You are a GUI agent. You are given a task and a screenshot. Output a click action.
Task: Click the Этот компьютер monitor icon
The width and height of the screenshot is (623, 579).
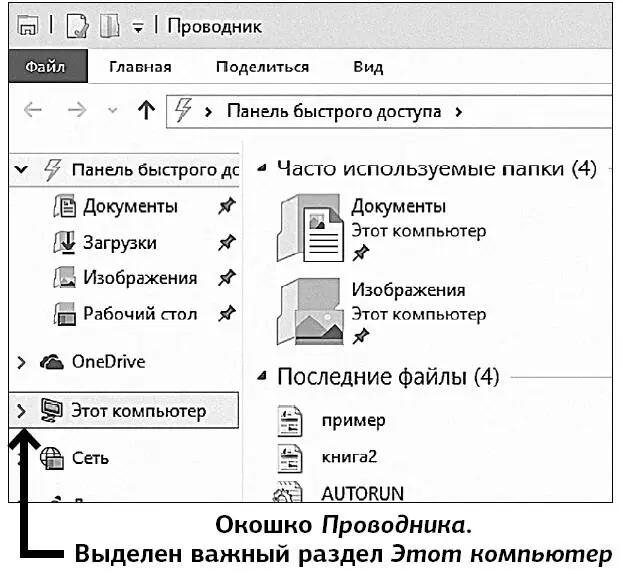point(52,411)
